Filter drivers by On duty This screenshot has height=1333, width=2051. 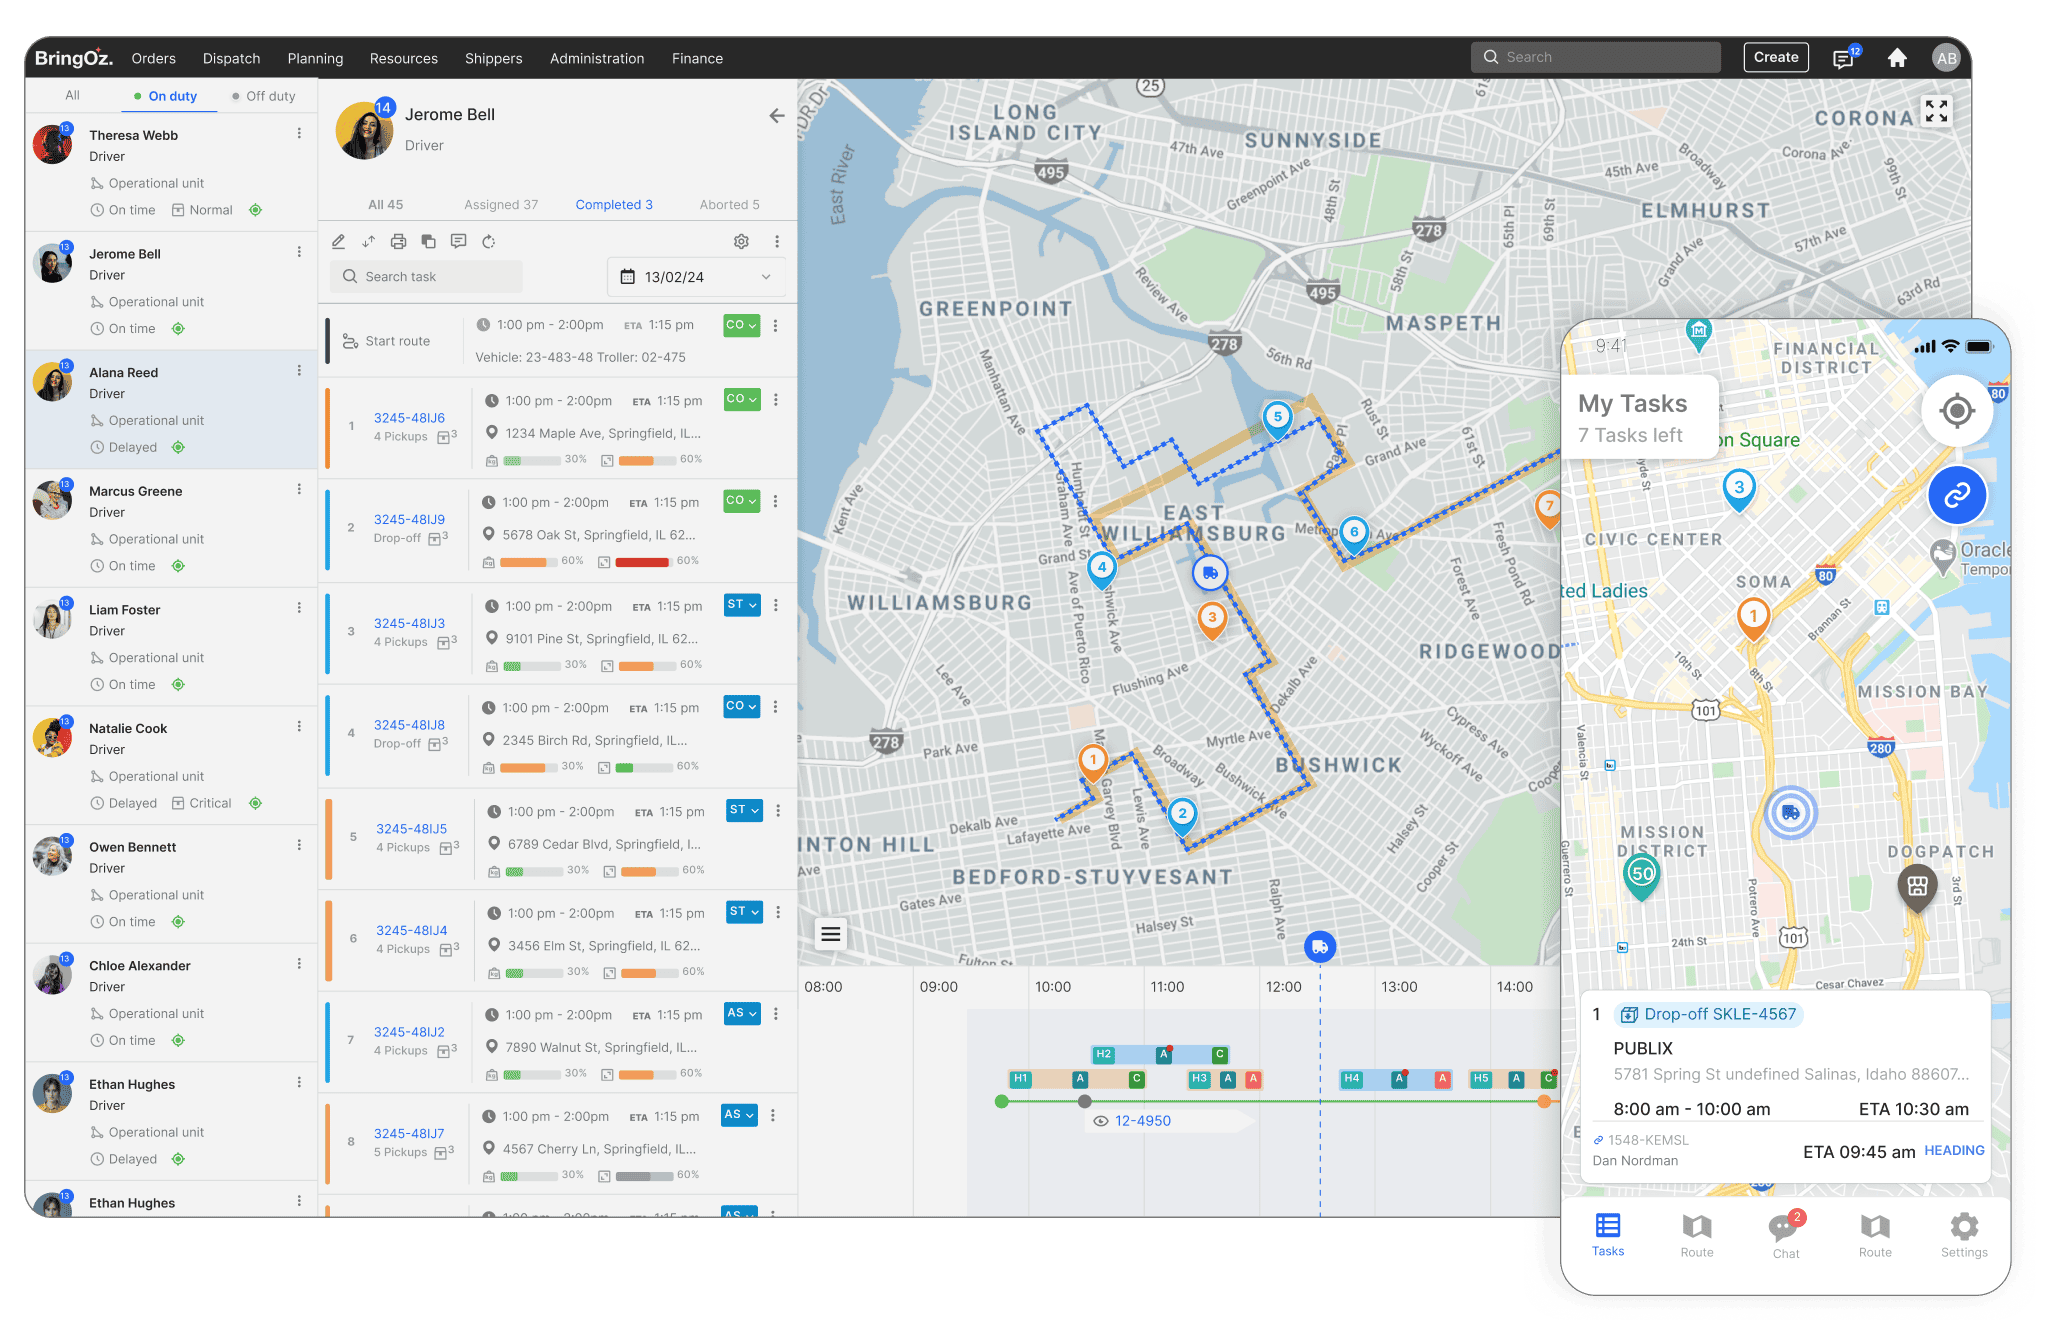click(165, 96)
